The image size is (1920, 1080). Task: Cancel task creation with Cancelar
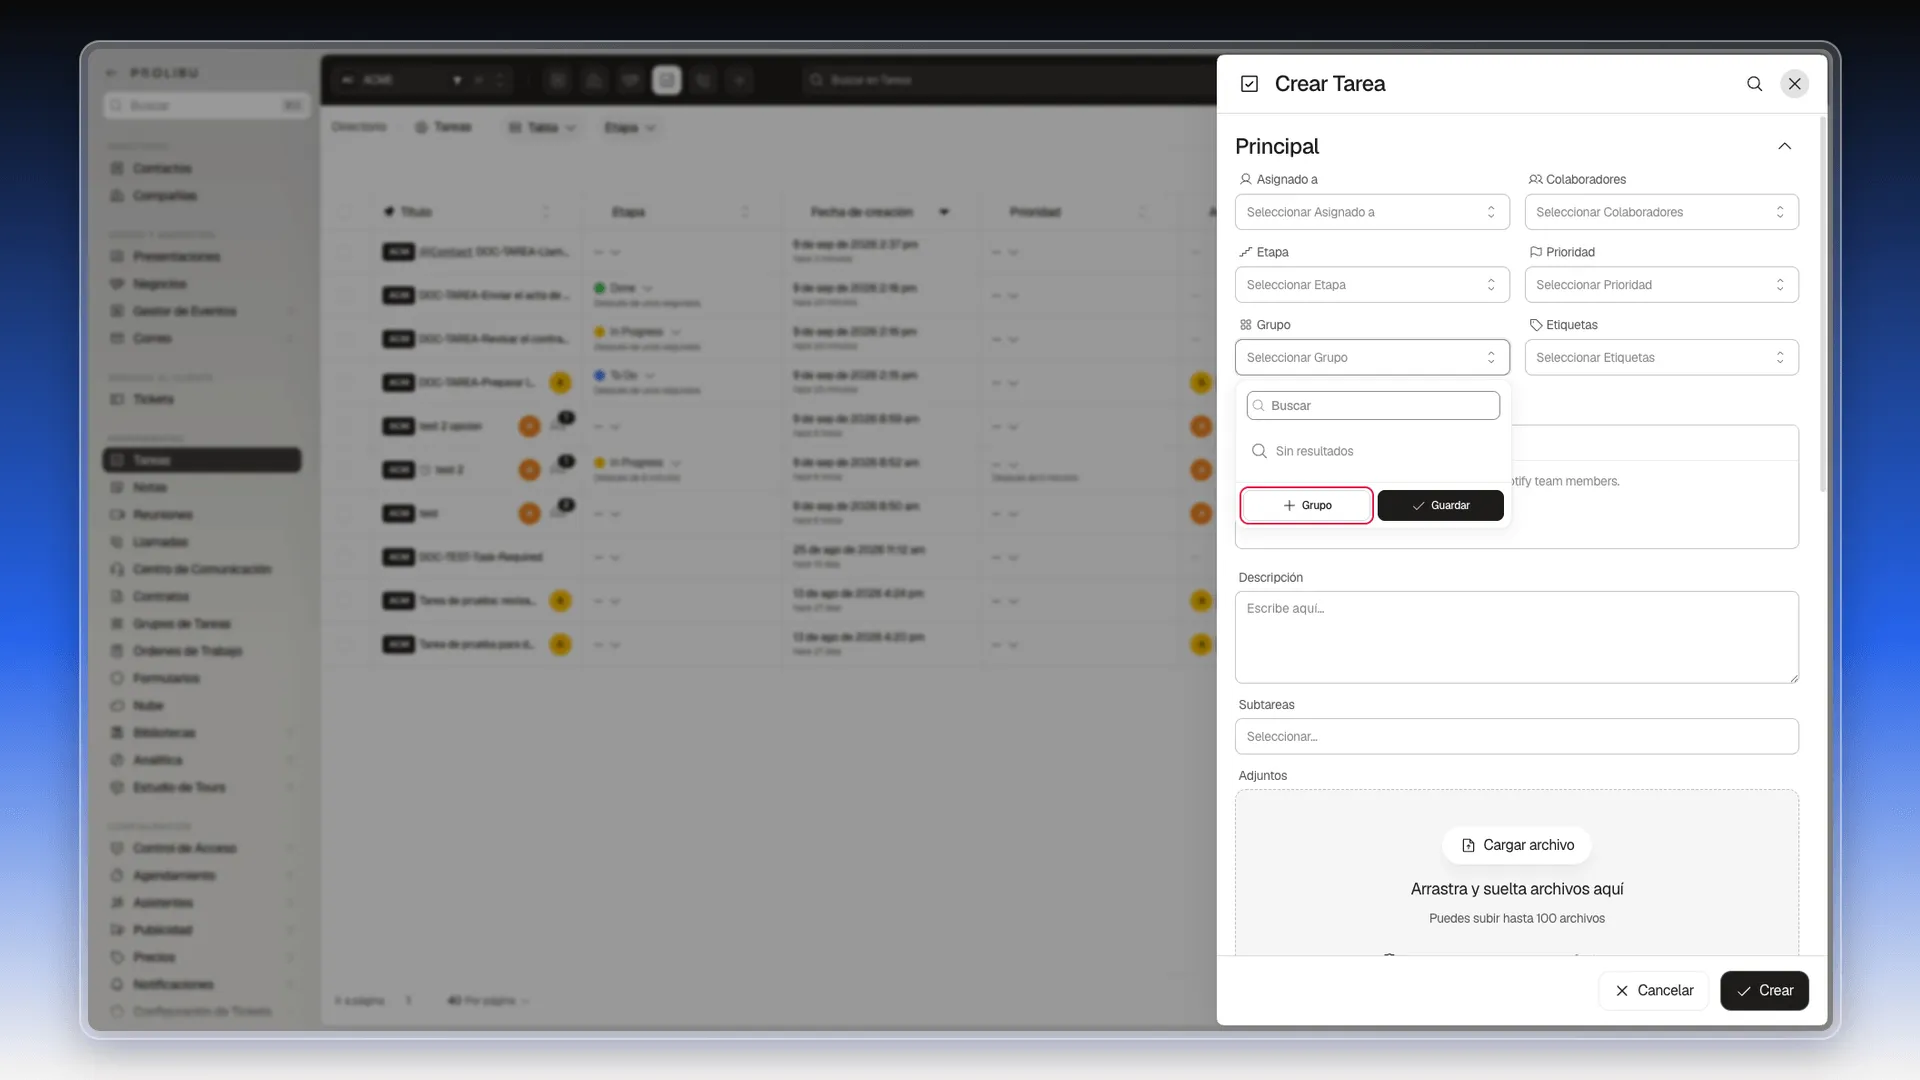(1653, 990)
